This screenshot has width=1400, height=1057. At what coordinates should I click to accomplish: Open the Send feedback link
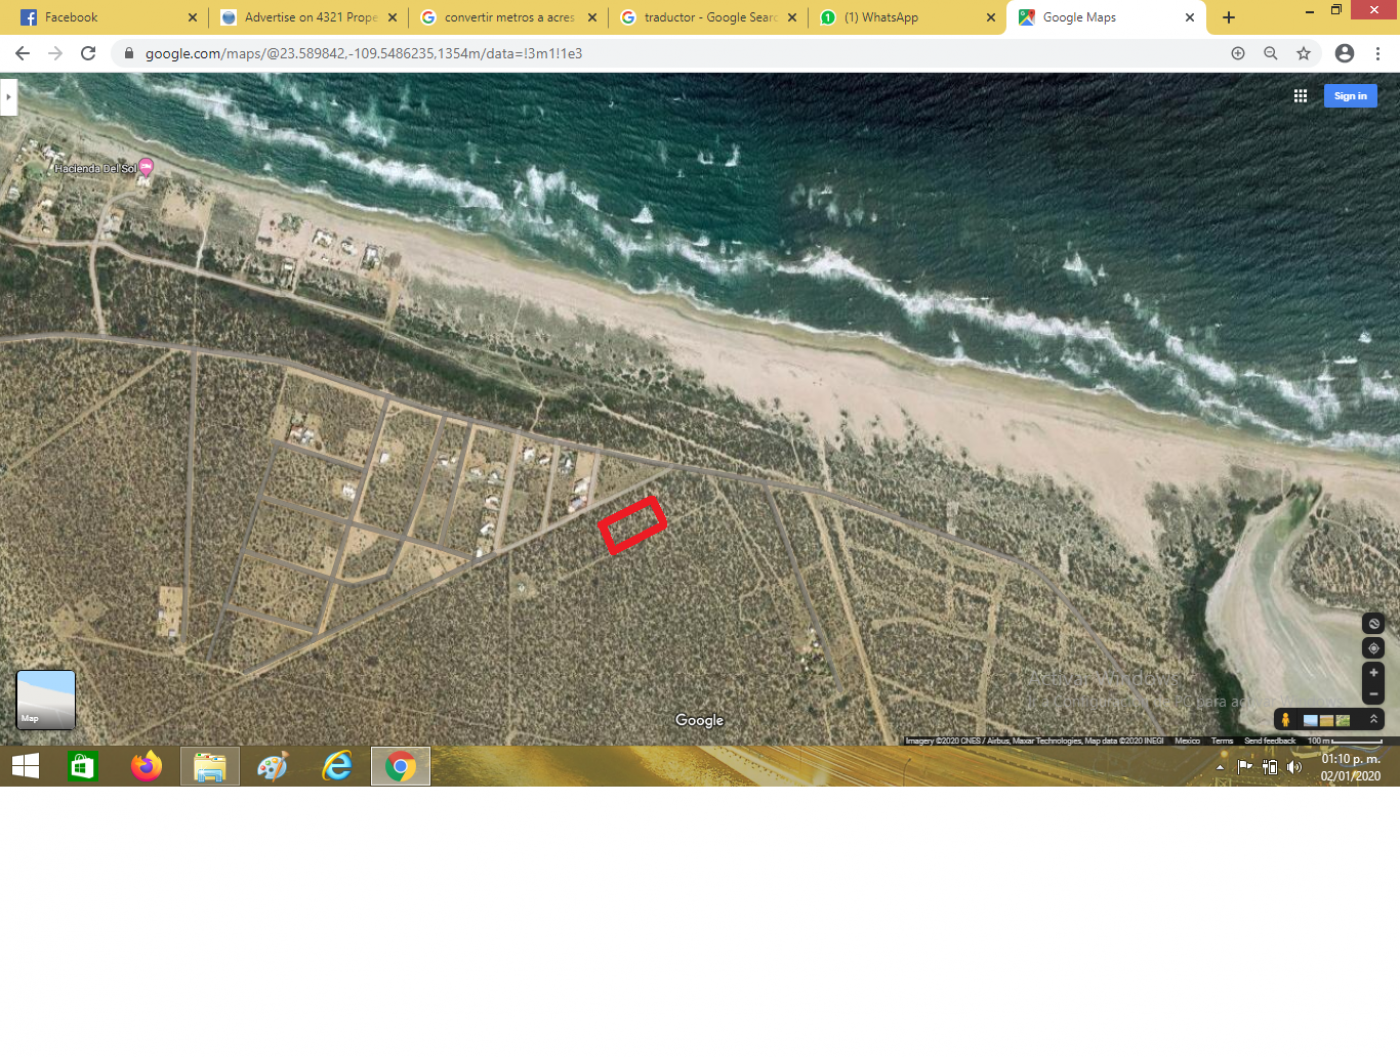point(1270,741)
